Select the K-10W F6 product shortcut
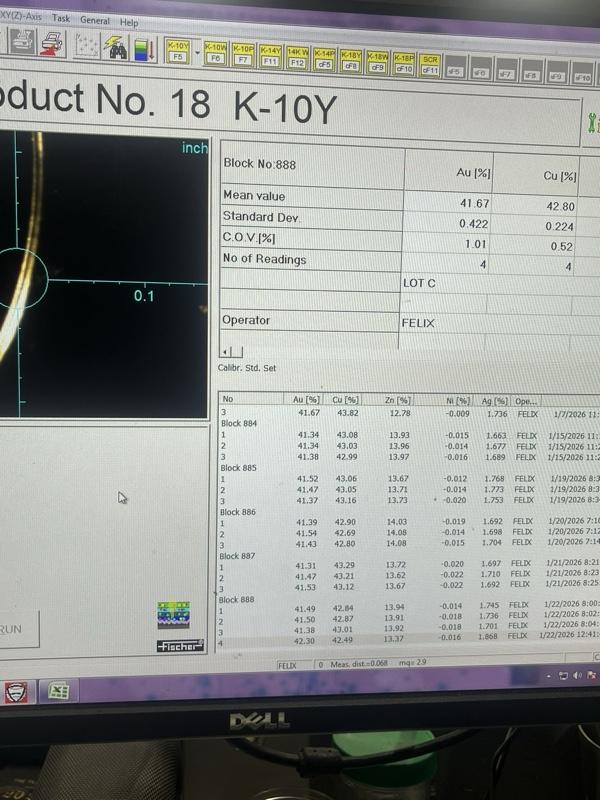This screenshot has width=600, height=800. (x=215, y=53)
